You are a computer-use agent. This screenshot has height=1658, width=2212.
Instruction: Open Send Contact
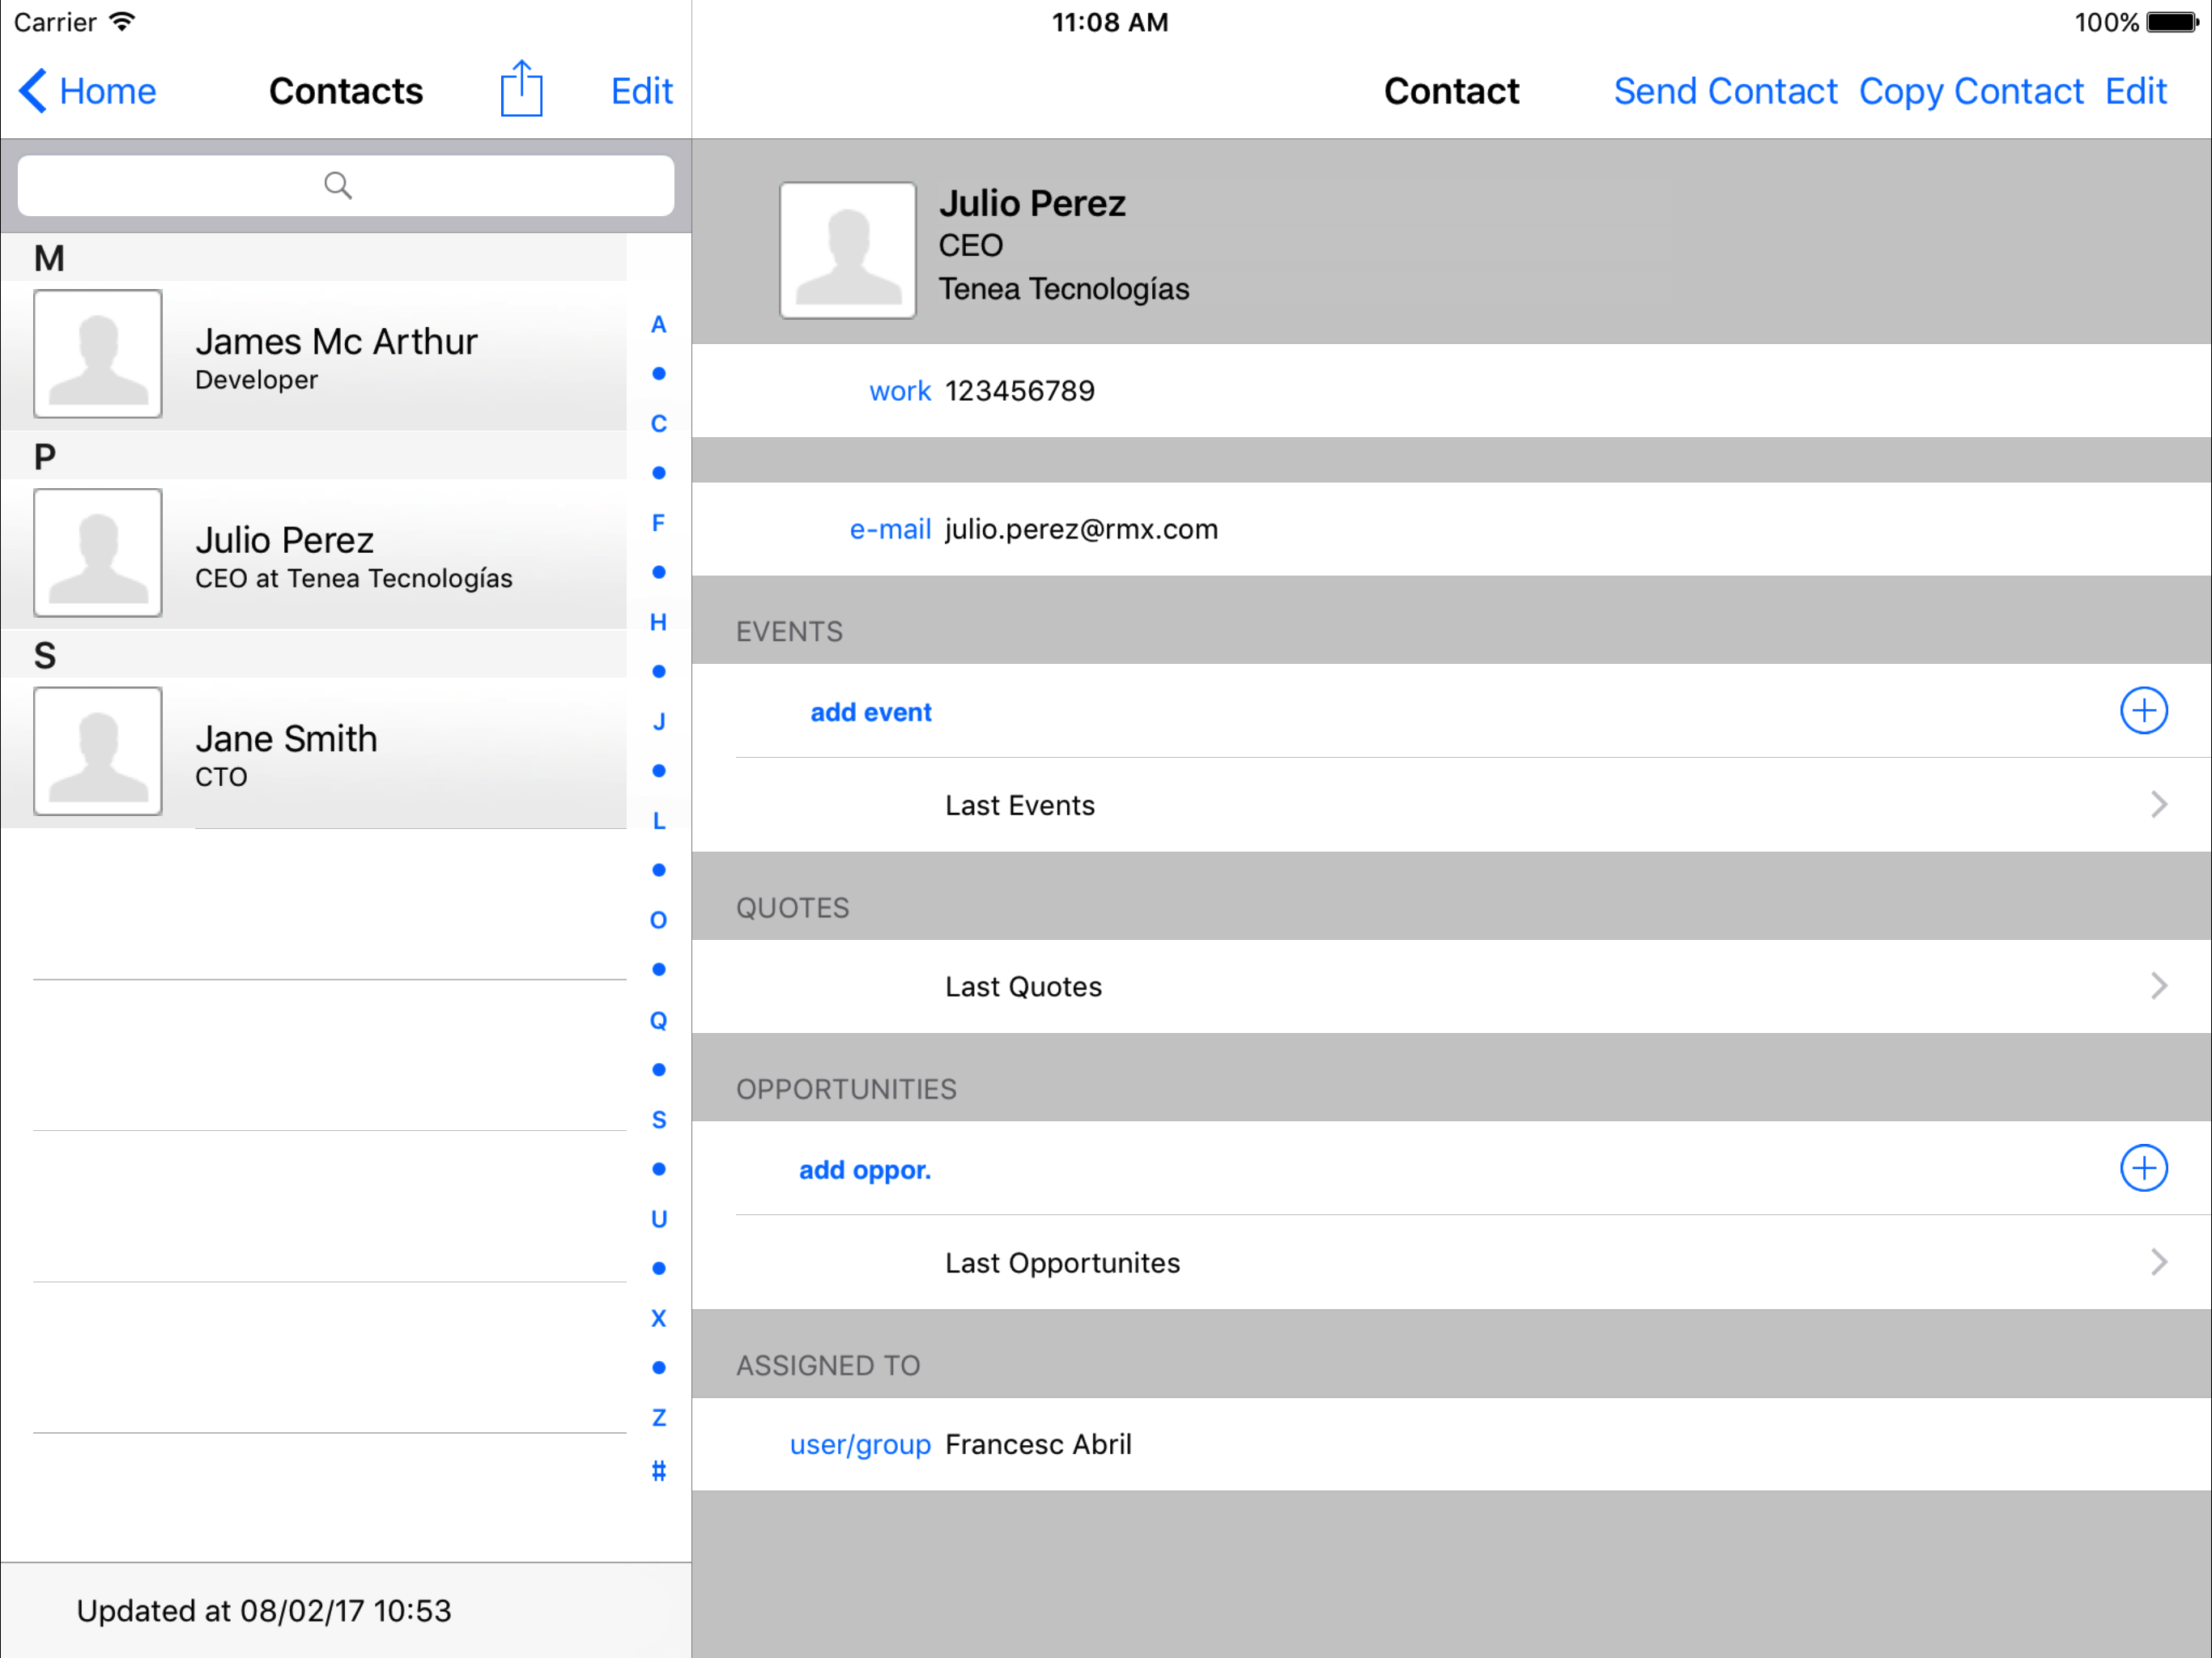[1725, 91]
